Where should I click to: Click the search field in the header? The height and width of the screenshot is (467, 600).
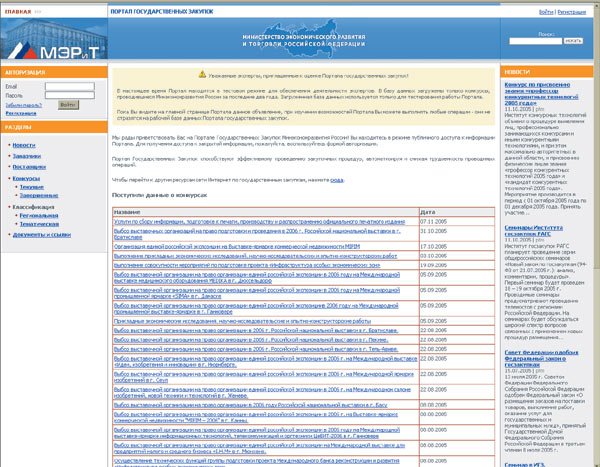click(x=535, y=41)
